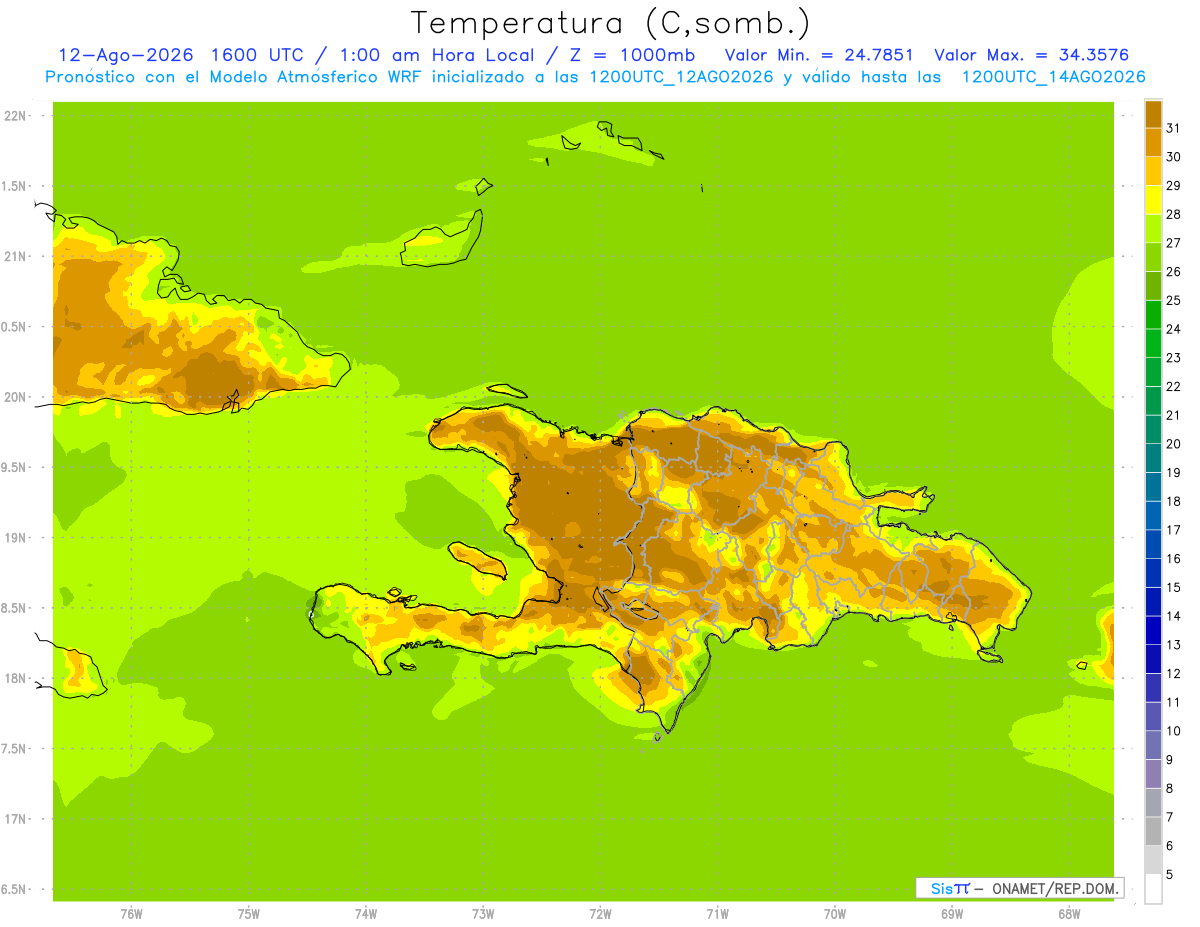This screenshot has width=1200, height=927.
Task: Click the "Valor Min. = 24.7851" value
Action: pos(818,54)
